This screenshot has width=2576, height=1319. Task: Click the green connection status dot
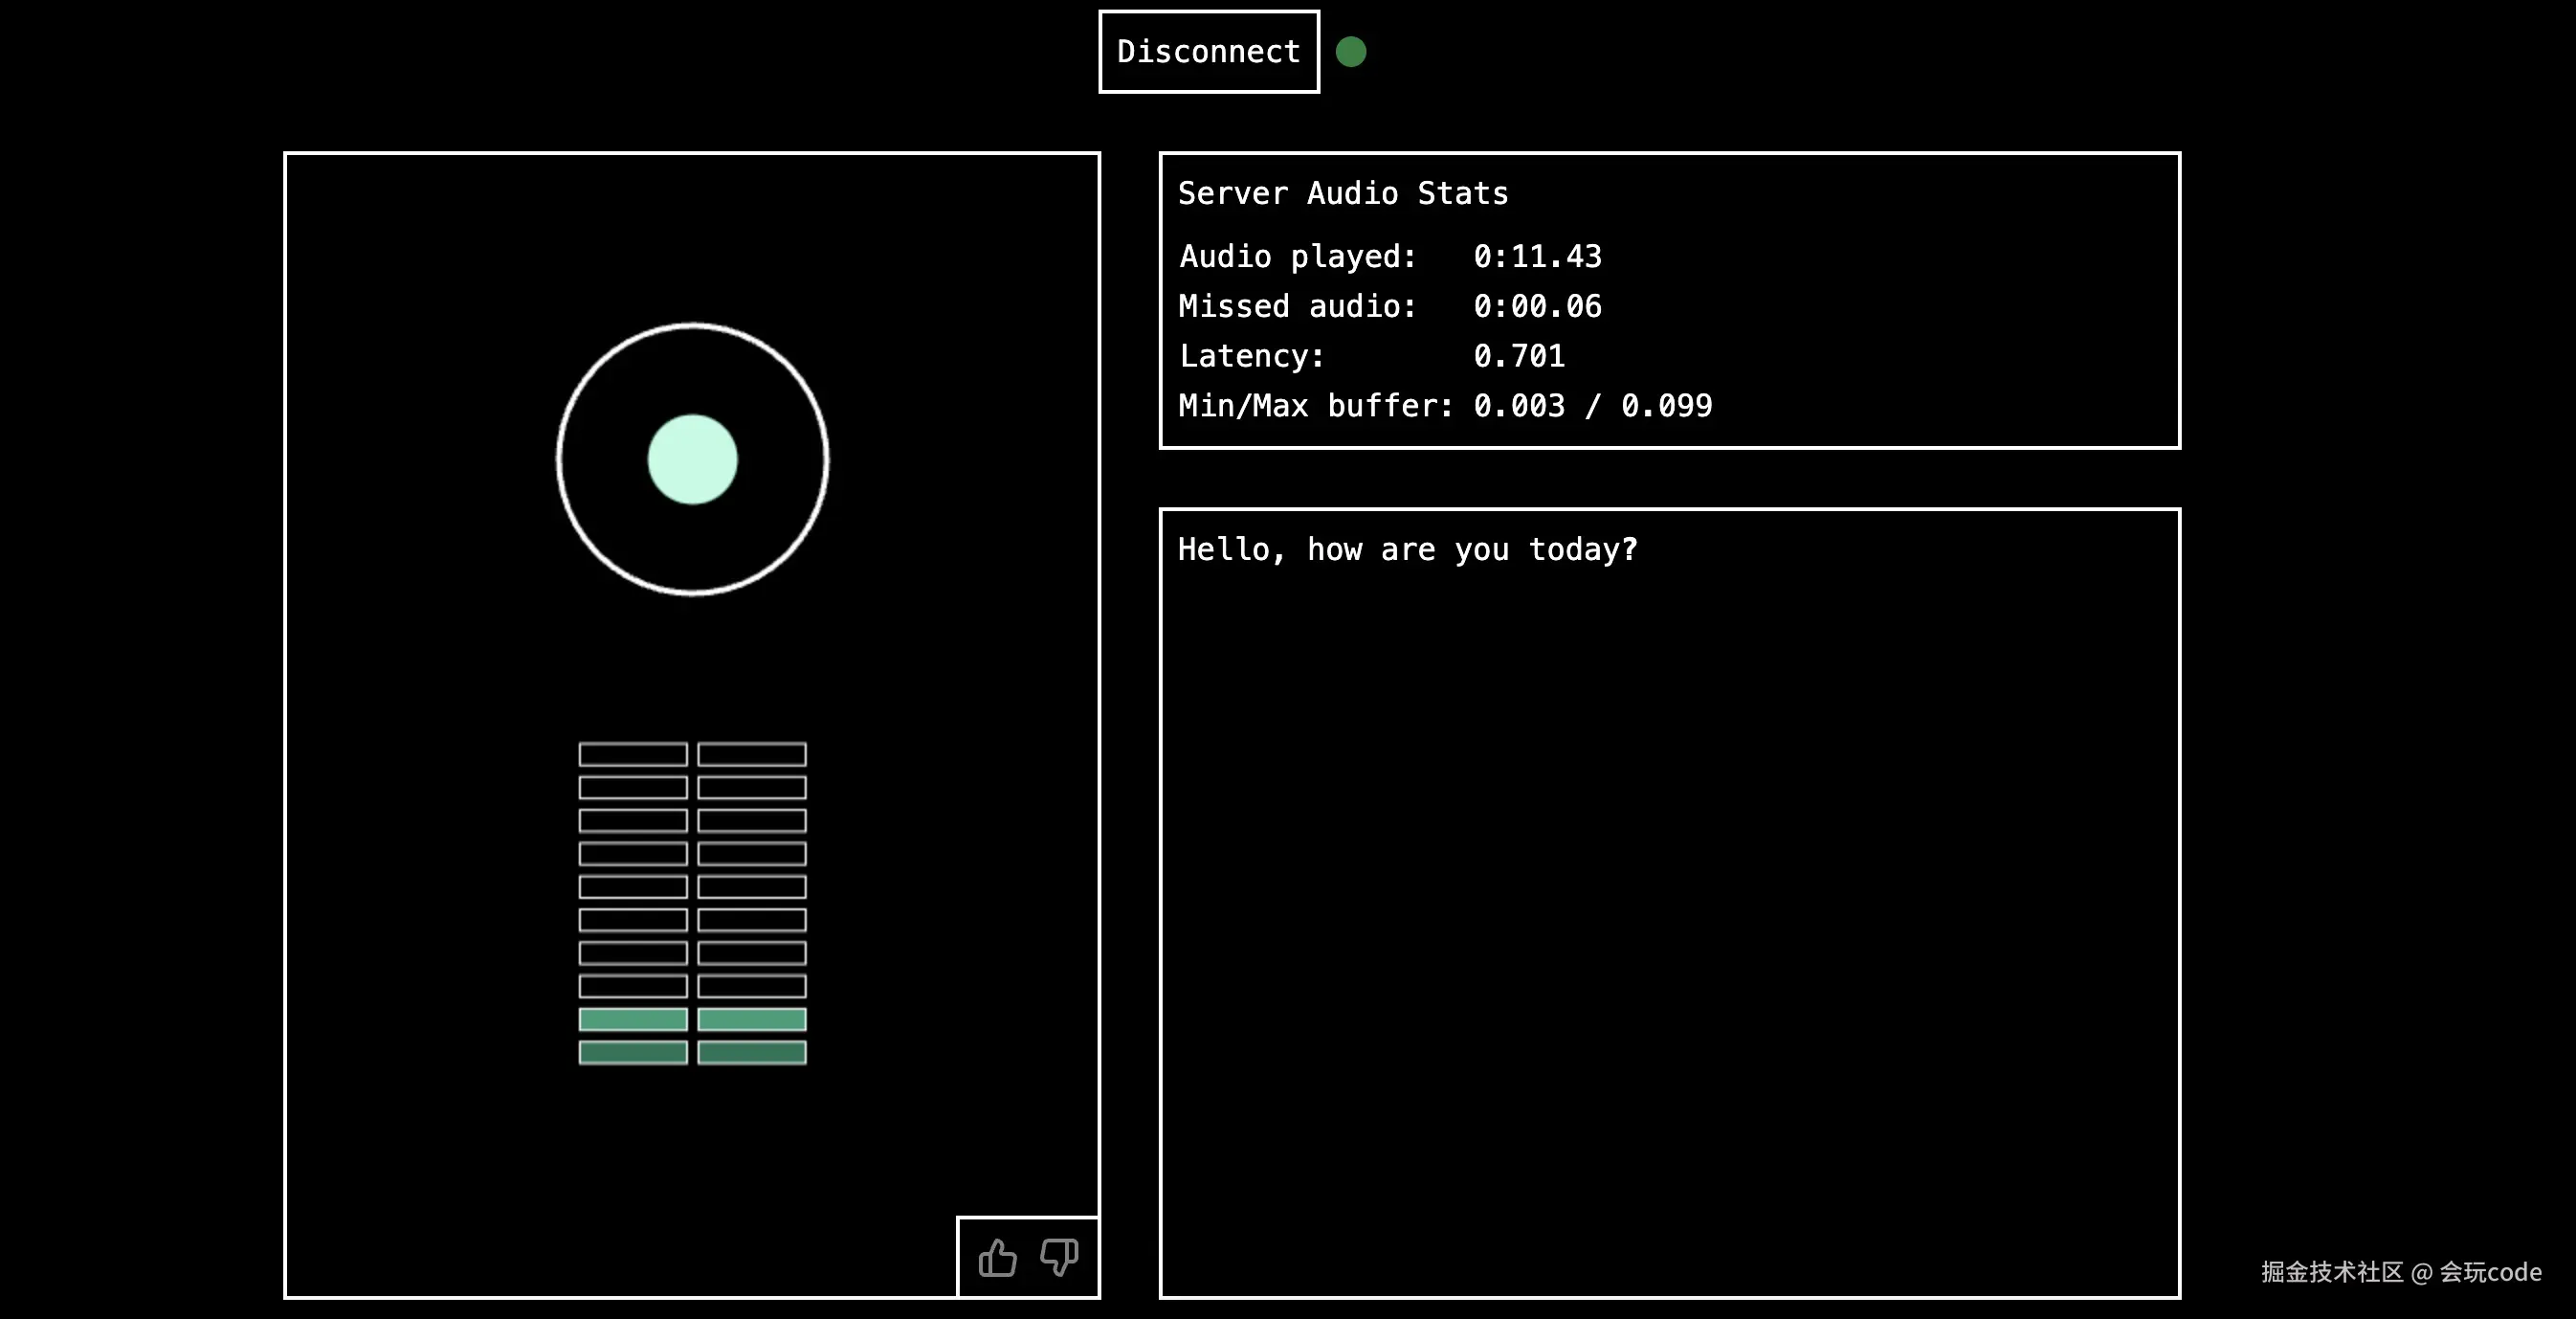(1350, 52)
